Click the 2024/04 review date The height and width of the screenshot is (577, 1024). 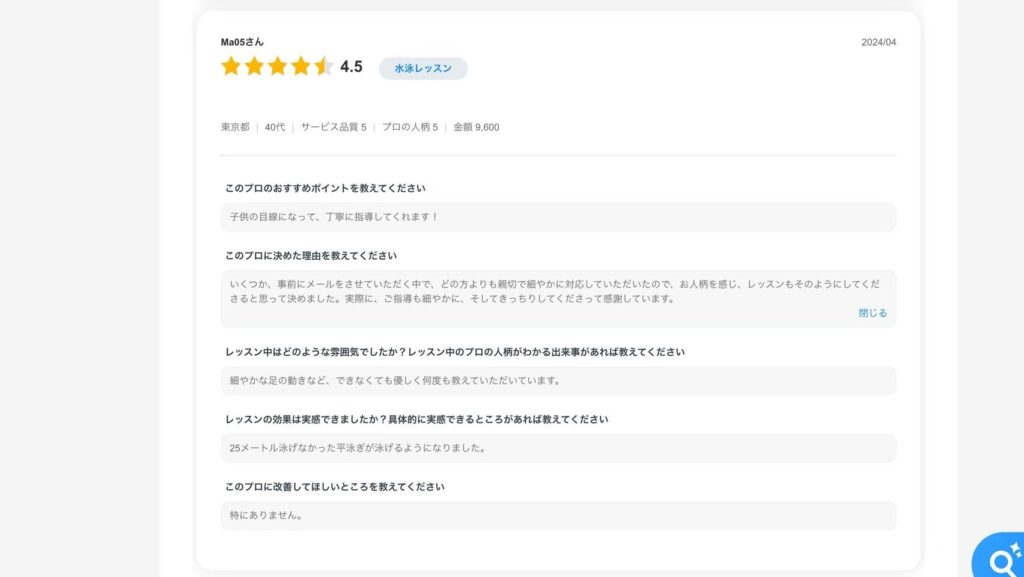coord(878,42)
